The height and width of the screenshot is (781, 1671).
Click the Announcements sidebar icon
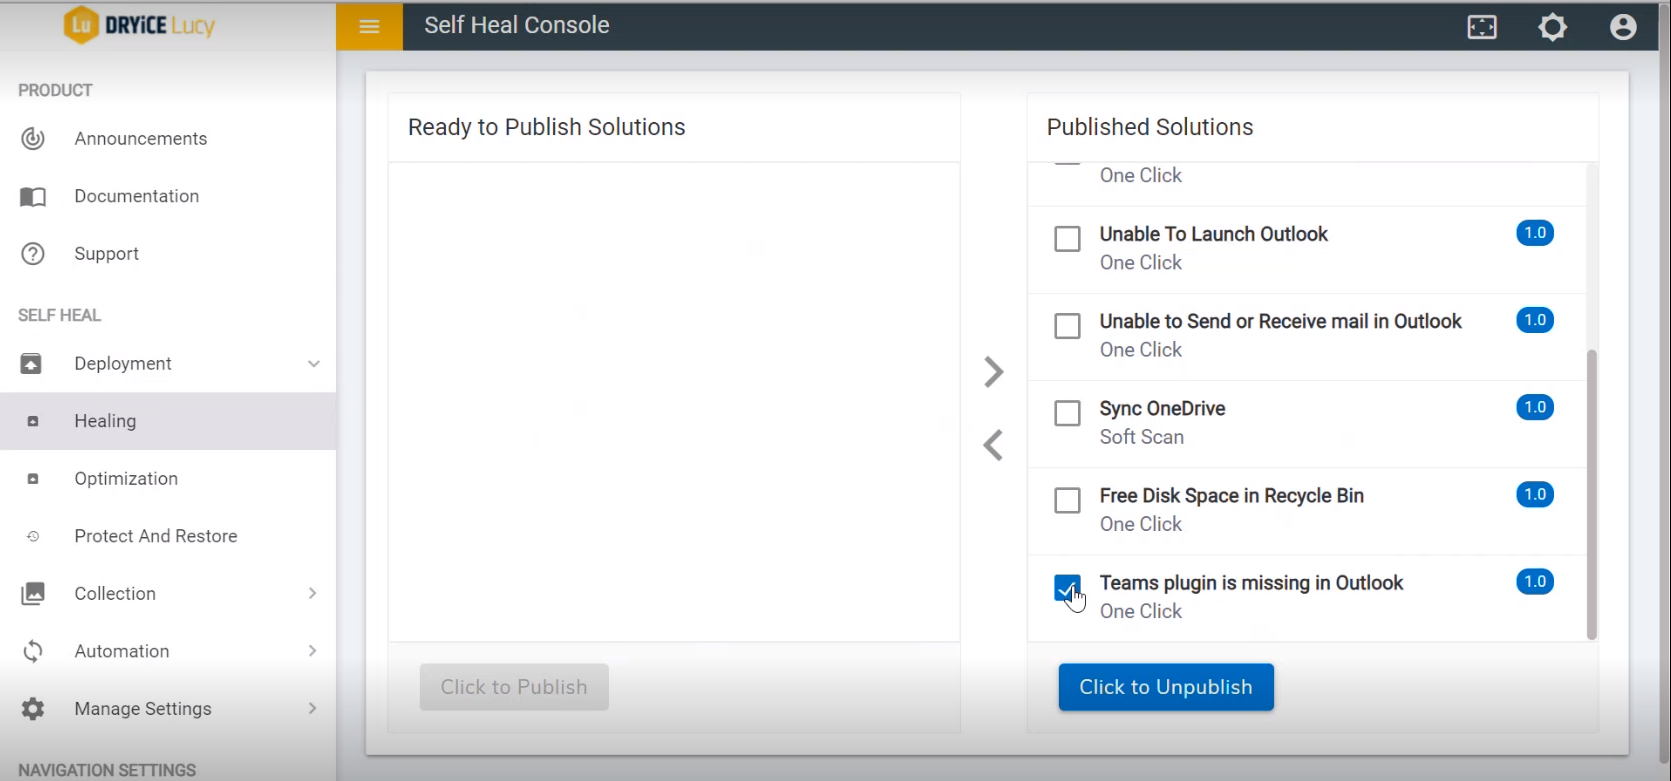pyautogui.click(x=33, y=139)
